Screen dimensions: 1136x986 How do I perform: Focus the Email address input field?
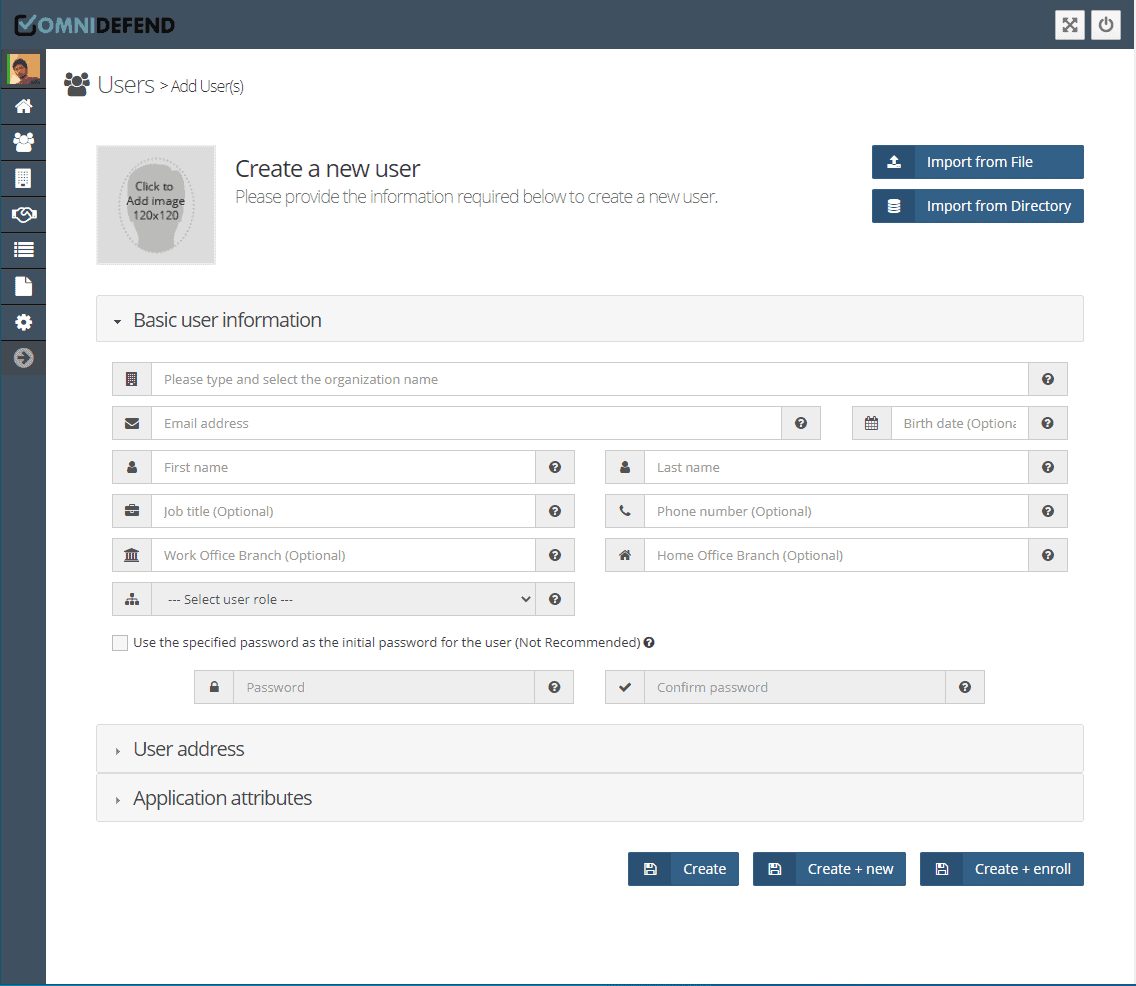pyautogui.click(x=467, y=423)
